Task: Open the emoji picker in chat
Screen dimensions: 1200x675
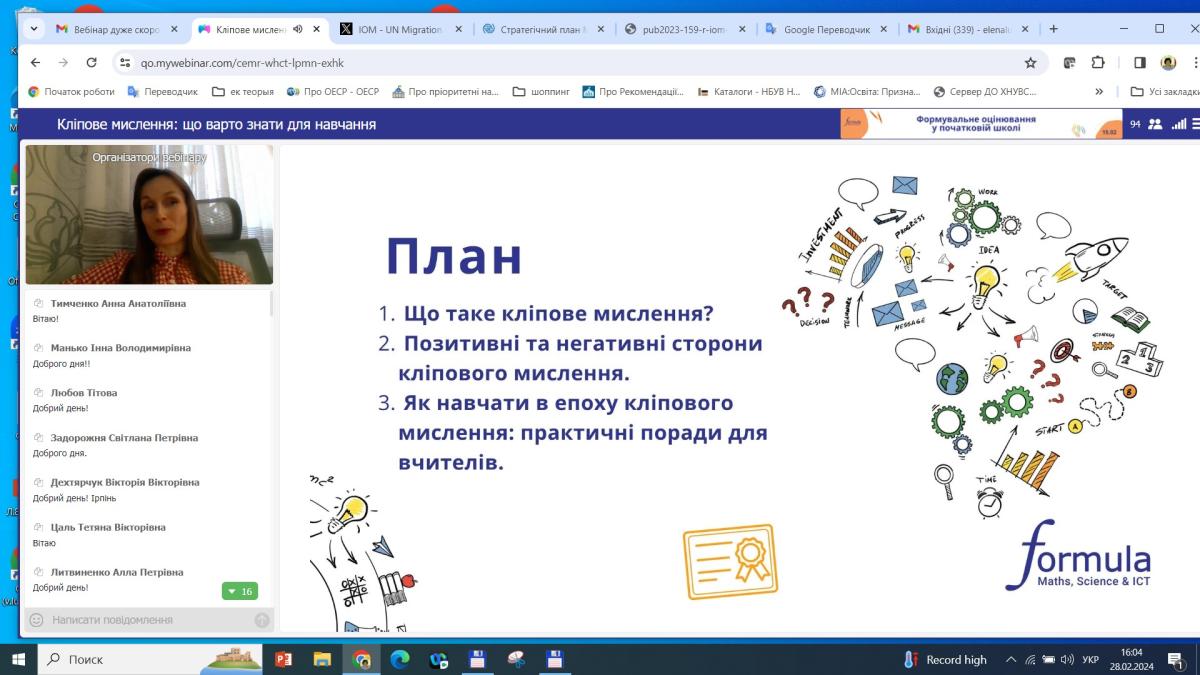Action: [36, 620]
